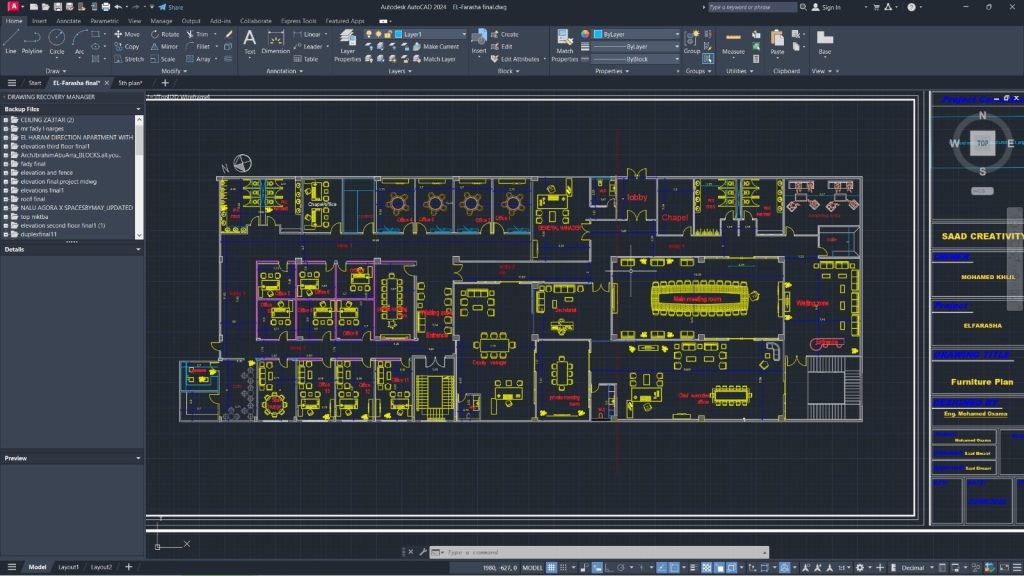Toggle layer on/off lightbulb in layer dropdown
This screenshot has height=576, width=1024.
tap(369, 34)
